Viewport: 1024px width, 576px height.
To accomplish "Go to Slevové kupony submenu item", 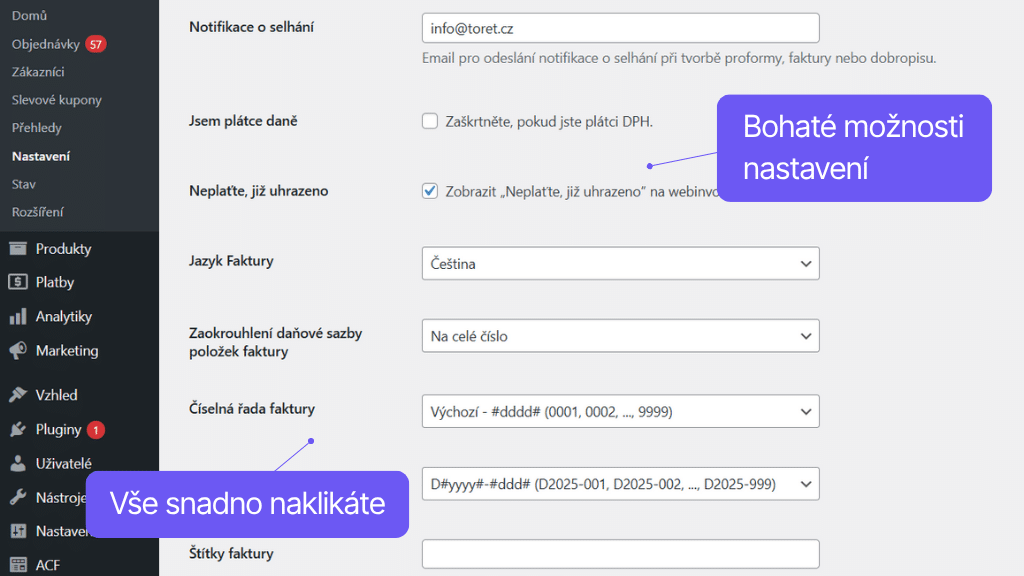I will (56, 100).
